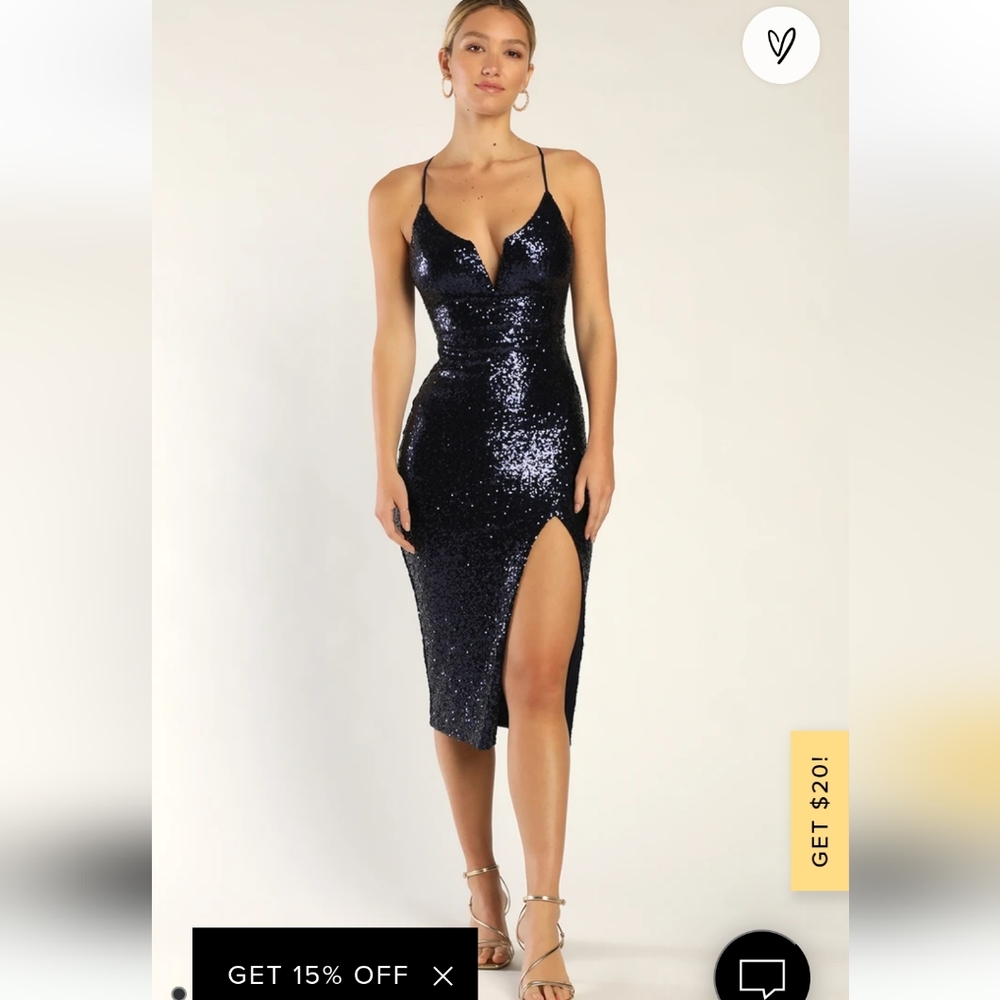Screen dimensions: 1000x1000
Task: Close the promo bar using its cross icon
Action: pyautogui.click(x=443, y=975)
